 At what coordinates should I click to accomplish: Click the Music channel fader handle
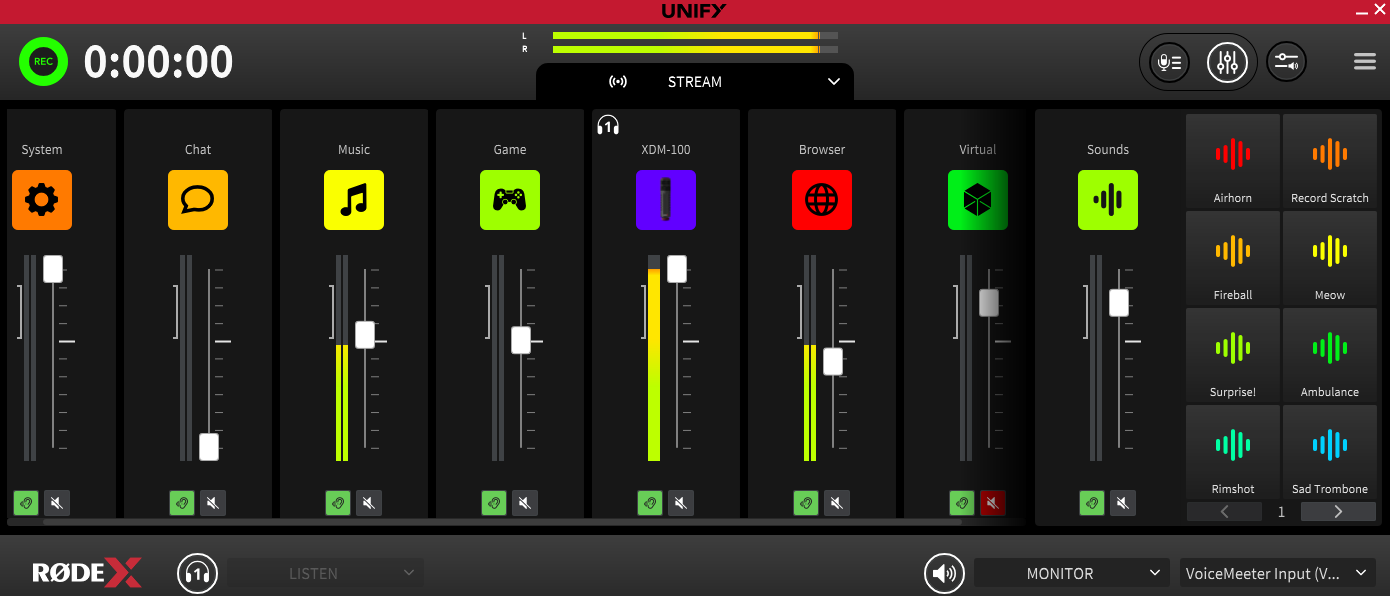(x=365, y=335)
